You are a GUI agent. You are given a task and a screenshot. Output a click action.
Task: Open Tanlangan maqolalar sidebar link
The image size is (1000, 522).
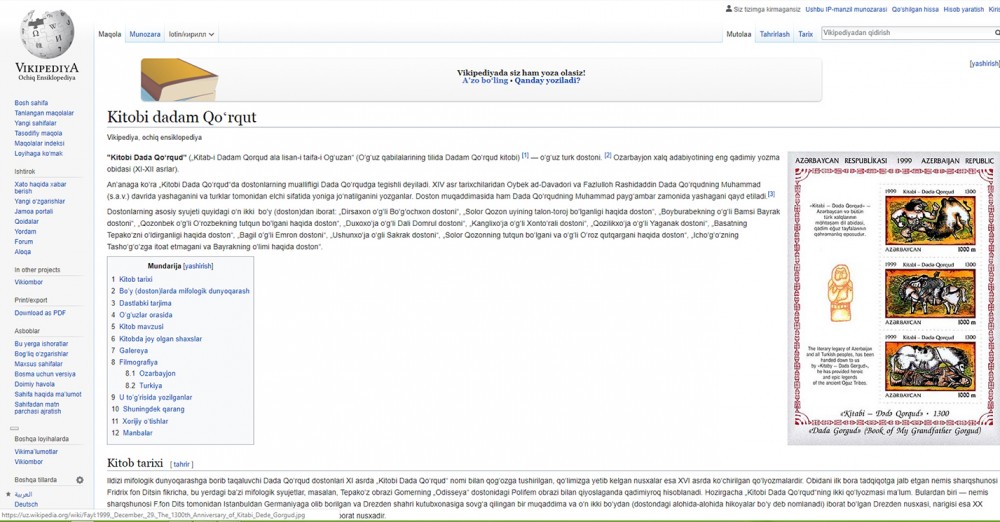[x=44, y=113]
